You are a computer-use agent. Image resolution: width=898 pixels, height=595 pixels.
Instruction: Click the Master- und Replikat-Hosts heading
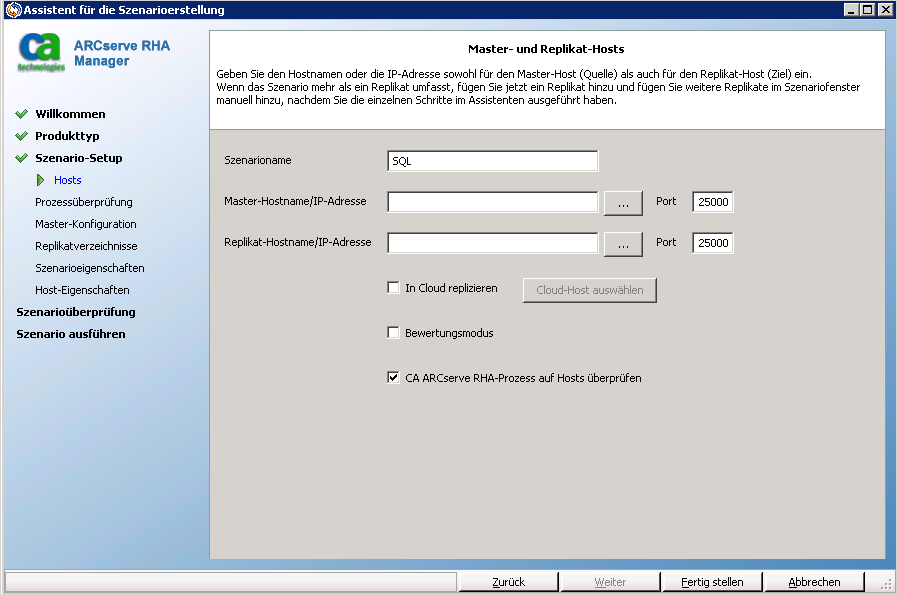(546, 49)
